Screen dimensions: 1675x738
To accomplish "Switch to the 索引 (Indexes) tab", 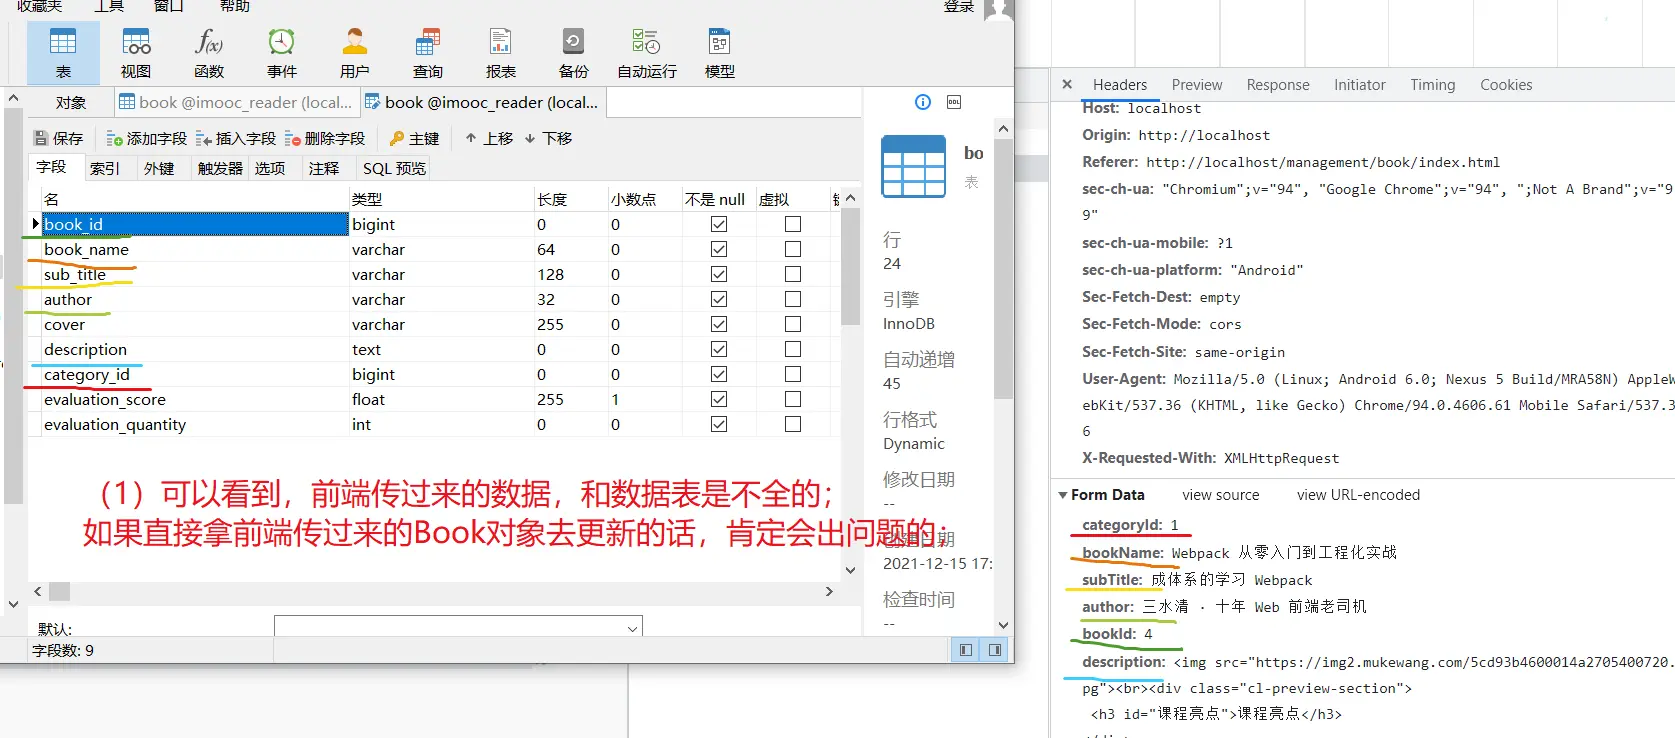I will (x=105, y=168).
